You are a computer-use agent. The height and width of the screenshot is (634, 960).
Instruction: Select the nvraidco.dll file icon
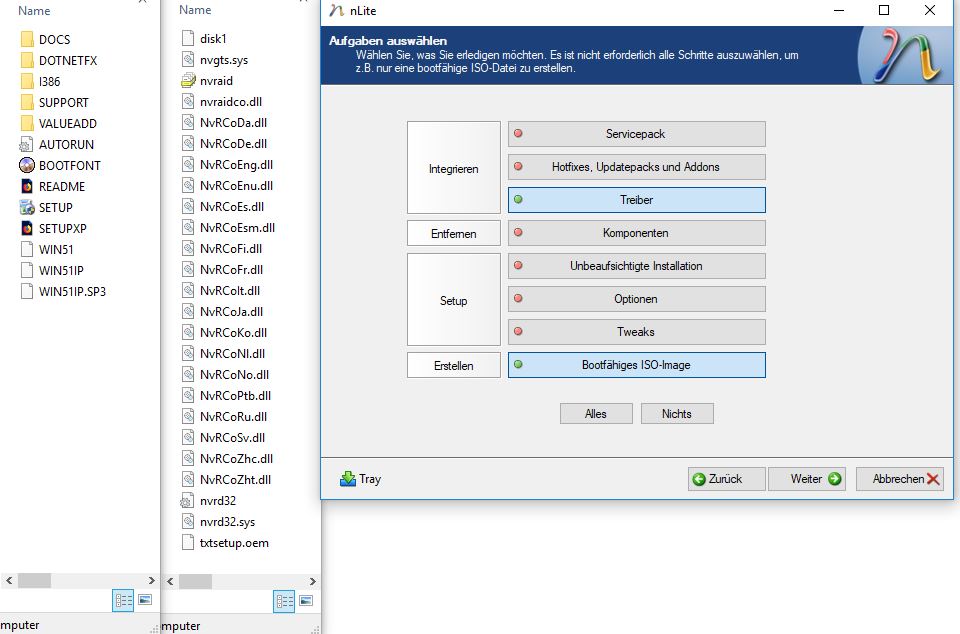tap(188, 102)
